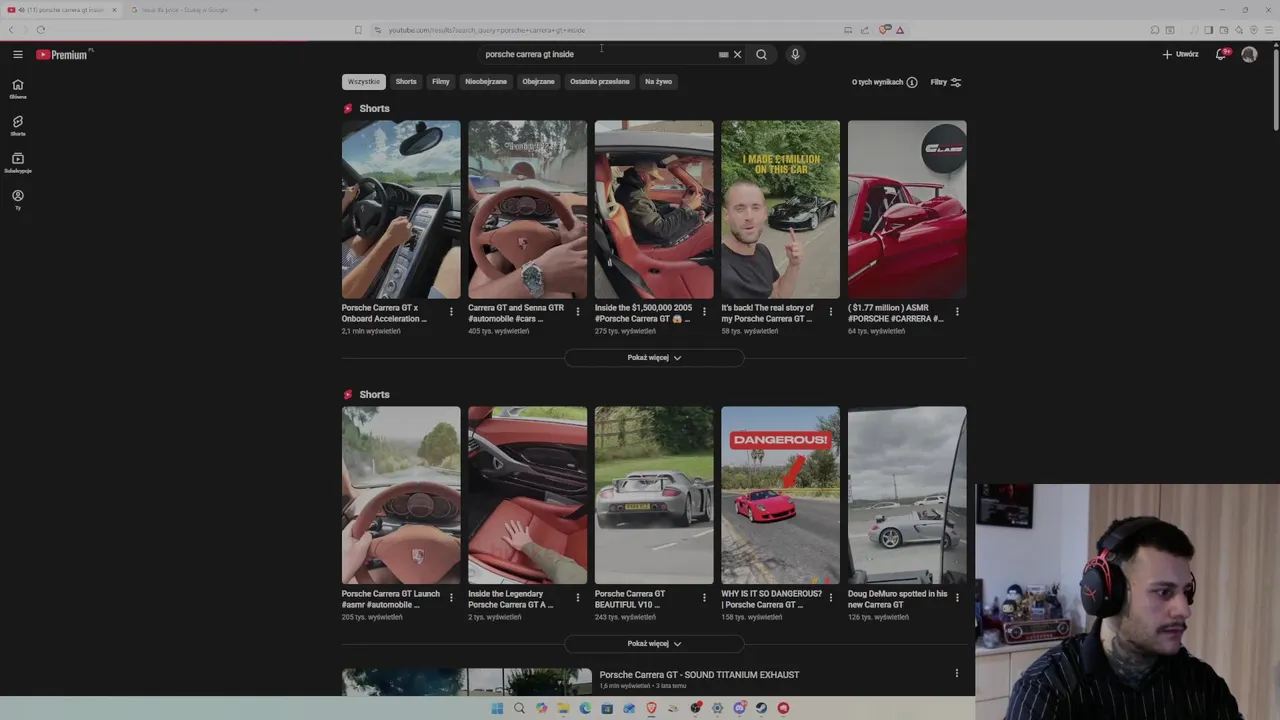Reload the page in browser toolbar

click(x=41, y=30)
